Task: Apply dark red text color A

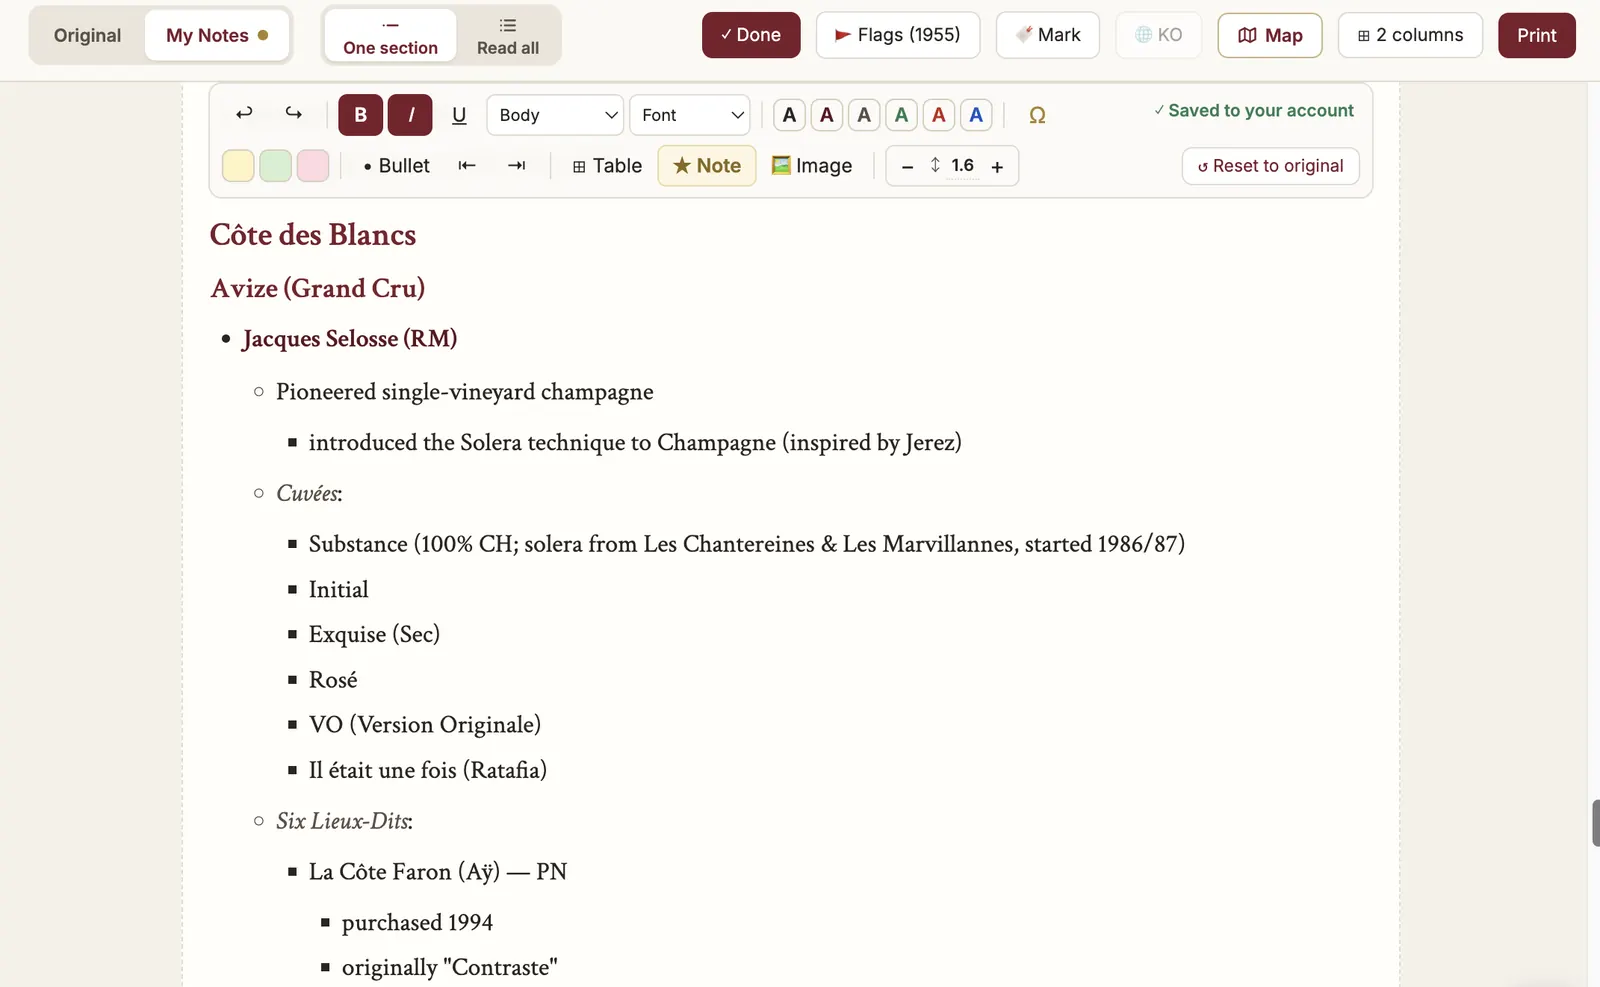Action: [x=827, y=115]
